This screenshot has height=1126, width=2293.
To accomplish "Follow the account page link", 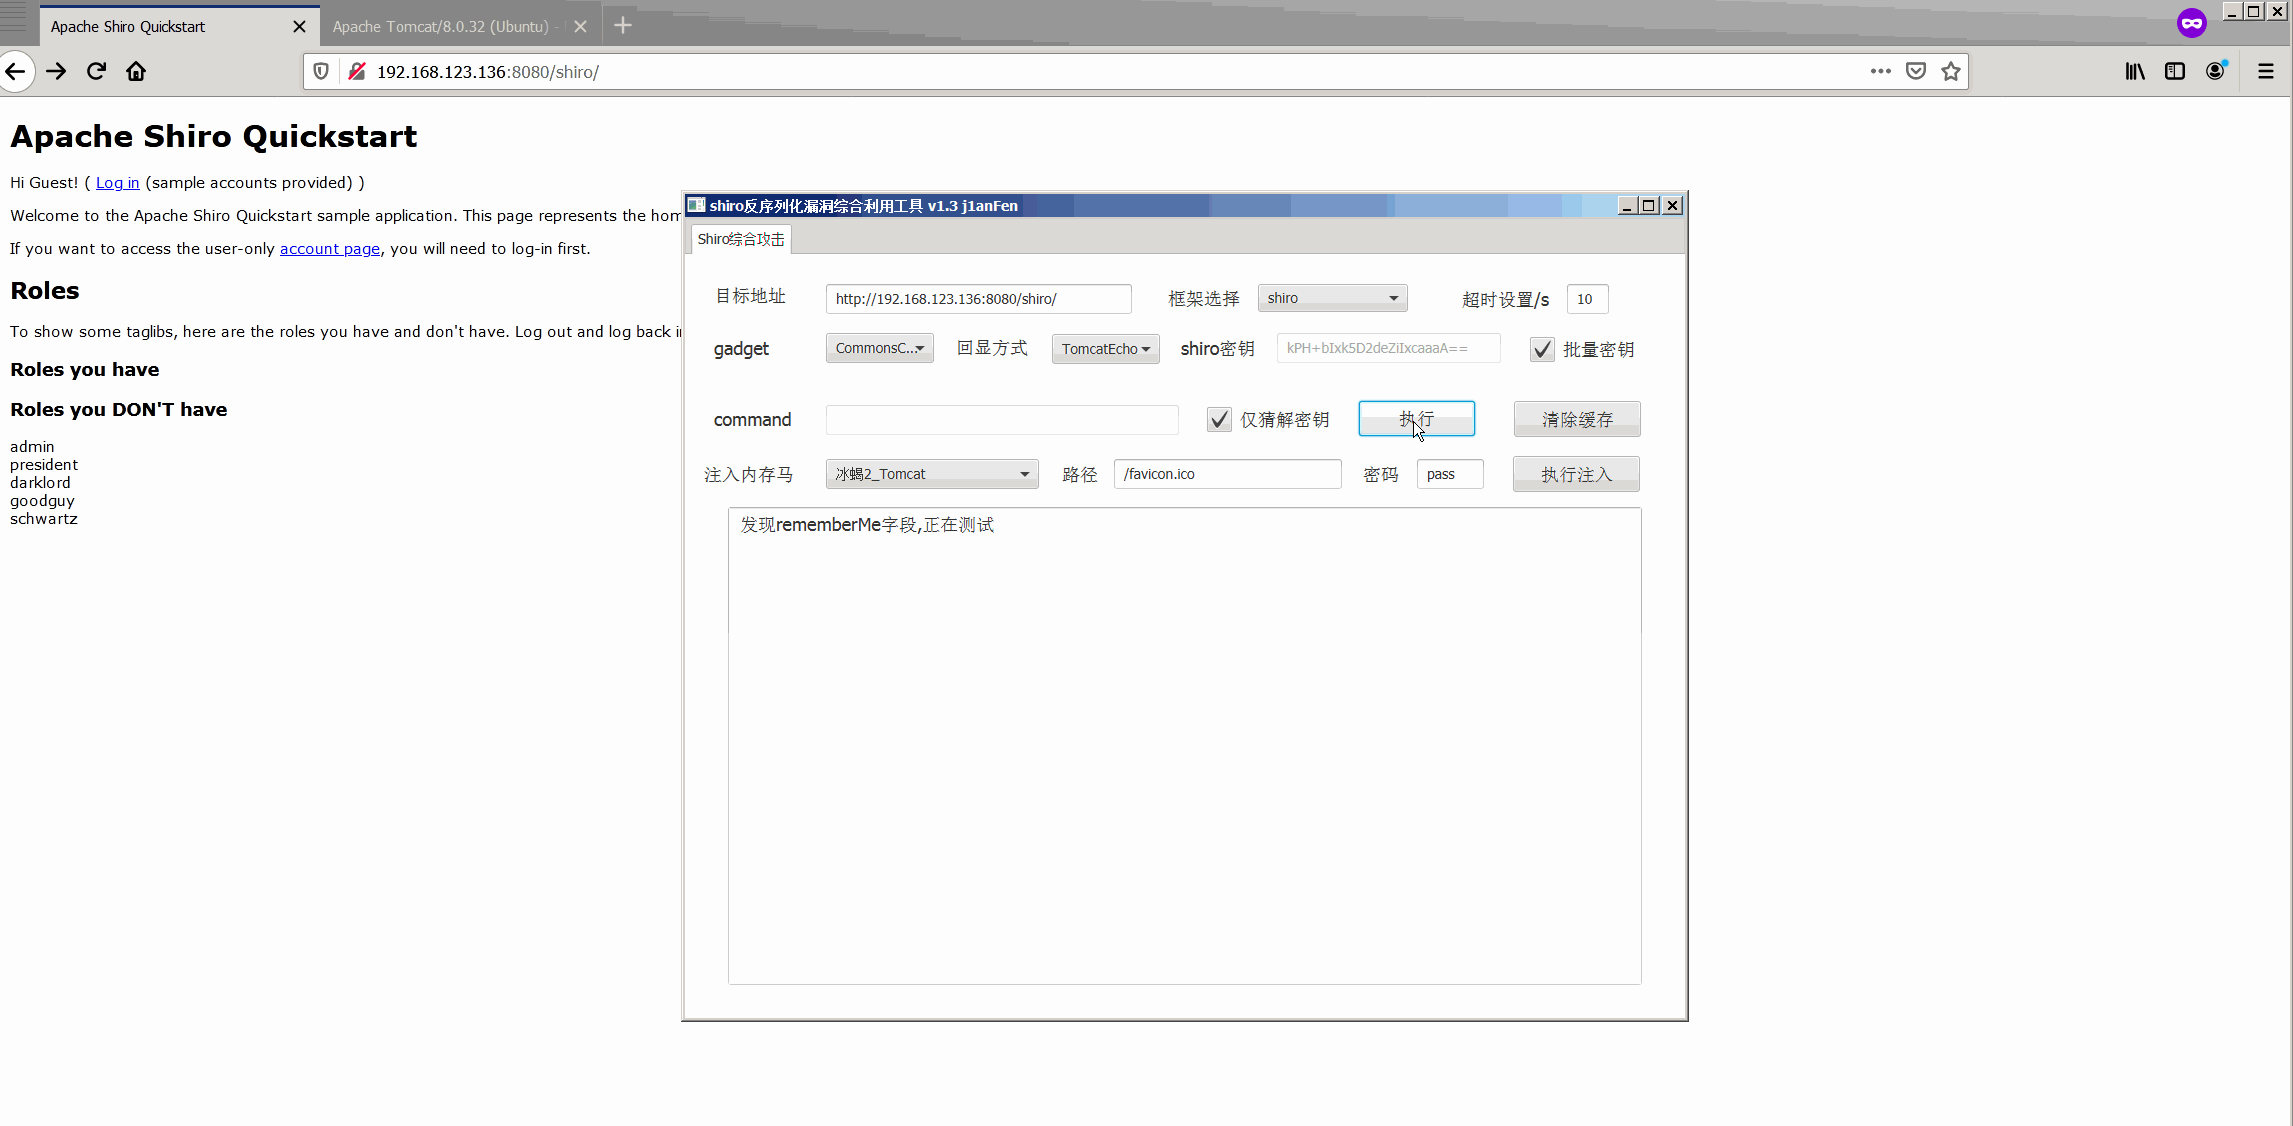I will (329, 249).
